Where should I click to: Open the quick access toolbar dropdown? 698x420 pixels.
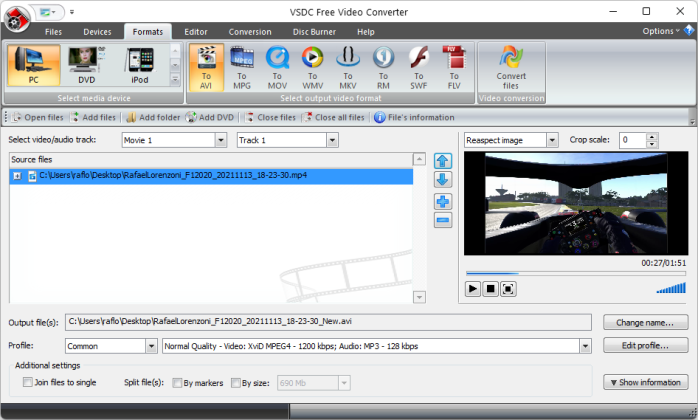72,12
